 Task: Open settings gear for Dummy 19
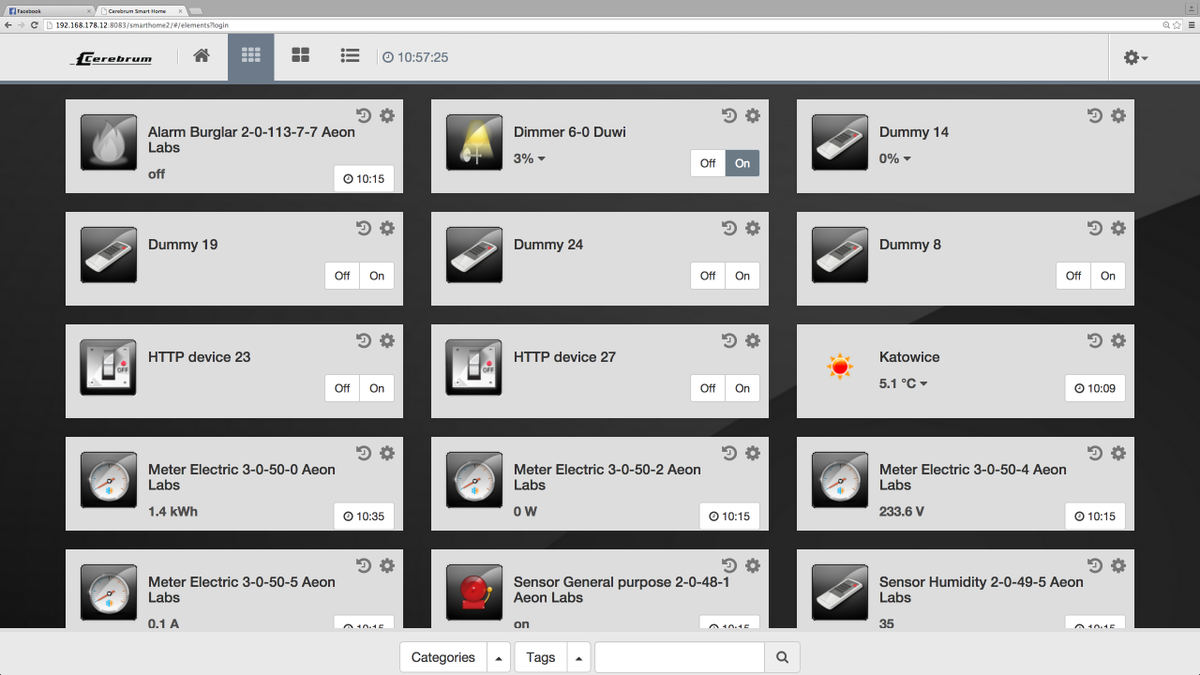click(x=387, y=228)
